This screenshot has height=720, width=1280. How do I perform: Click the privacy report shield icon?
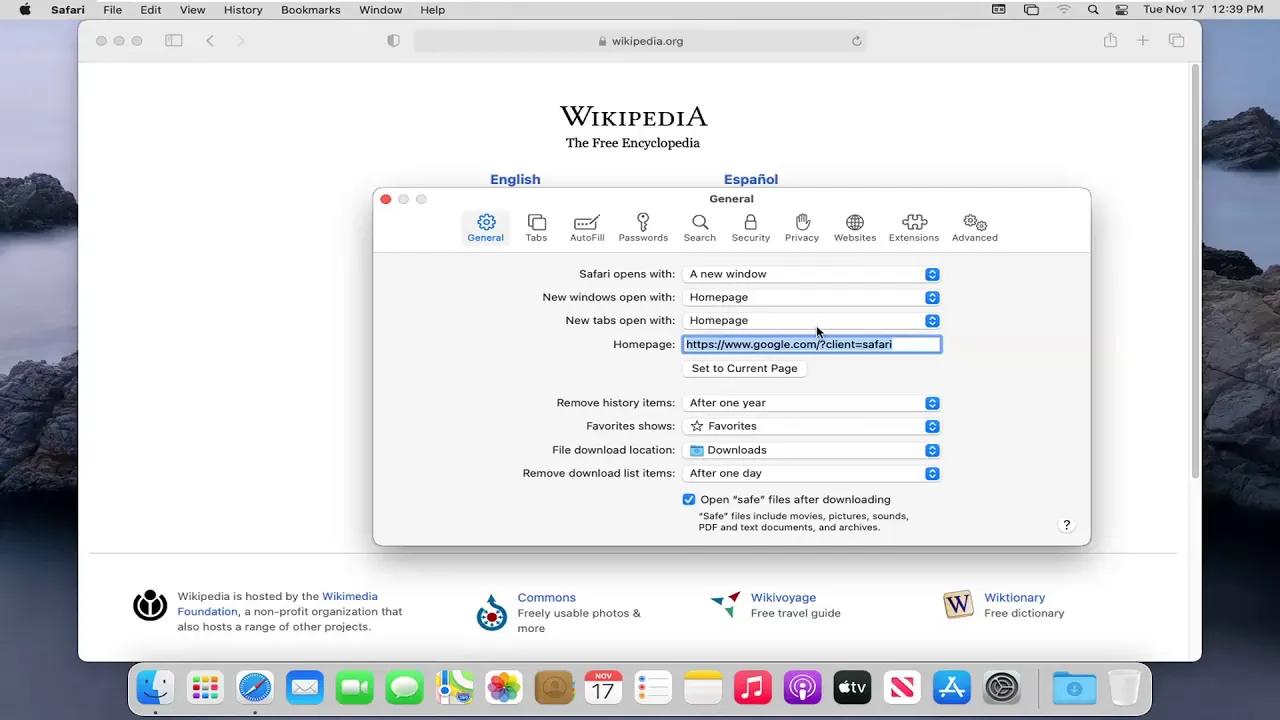(x=393, y=41)
